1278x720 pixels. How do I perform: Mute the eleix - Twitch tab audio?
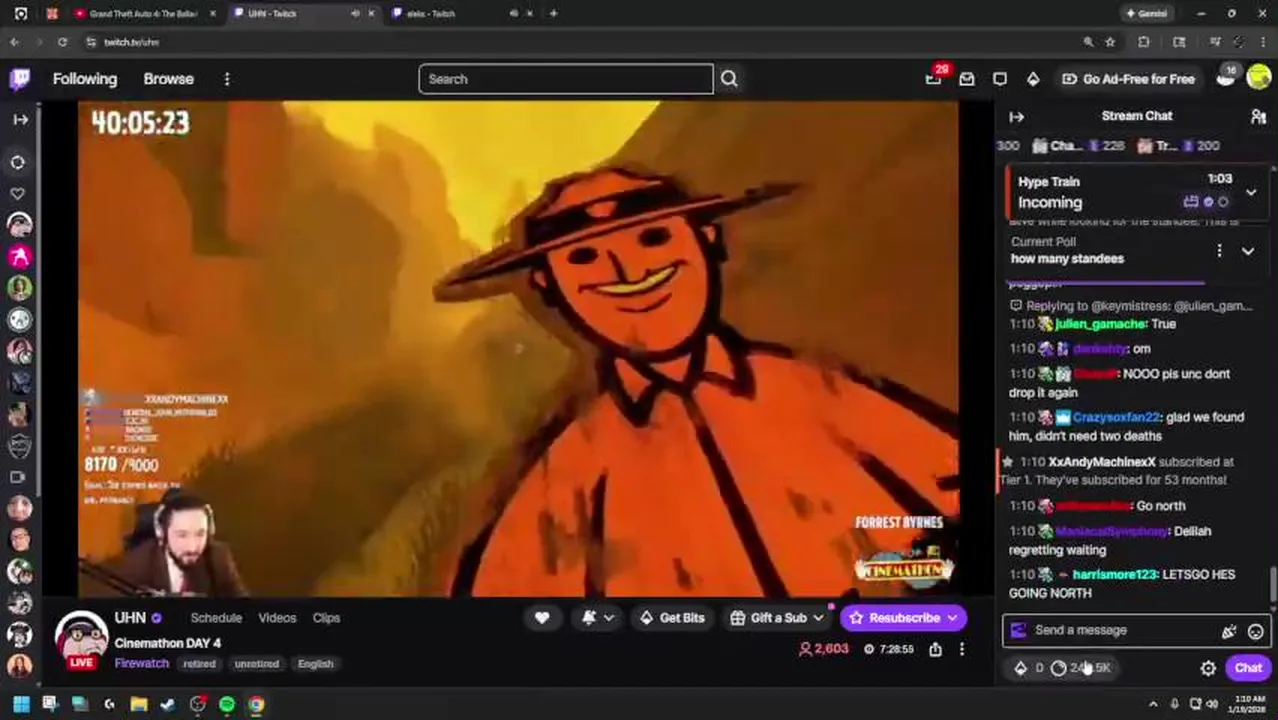(514, 14)
